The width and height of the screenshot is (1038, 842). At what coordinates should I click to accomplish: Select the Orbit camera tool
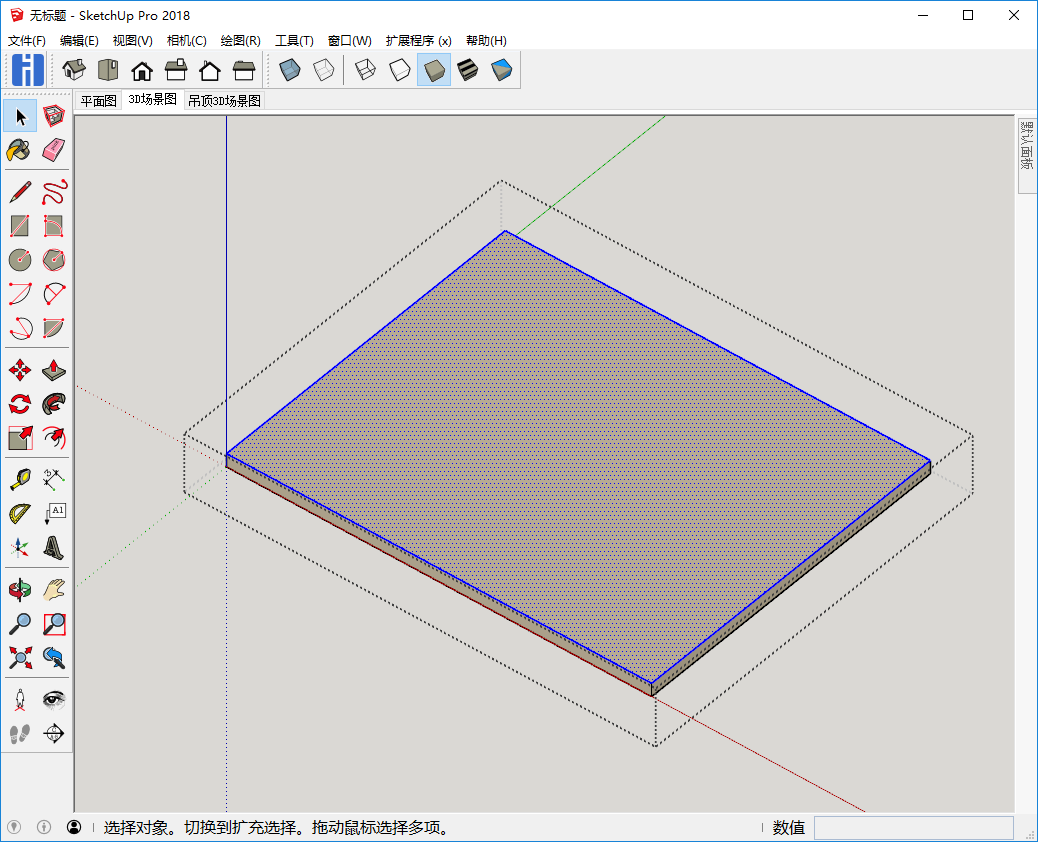click(x=20, y=589)
